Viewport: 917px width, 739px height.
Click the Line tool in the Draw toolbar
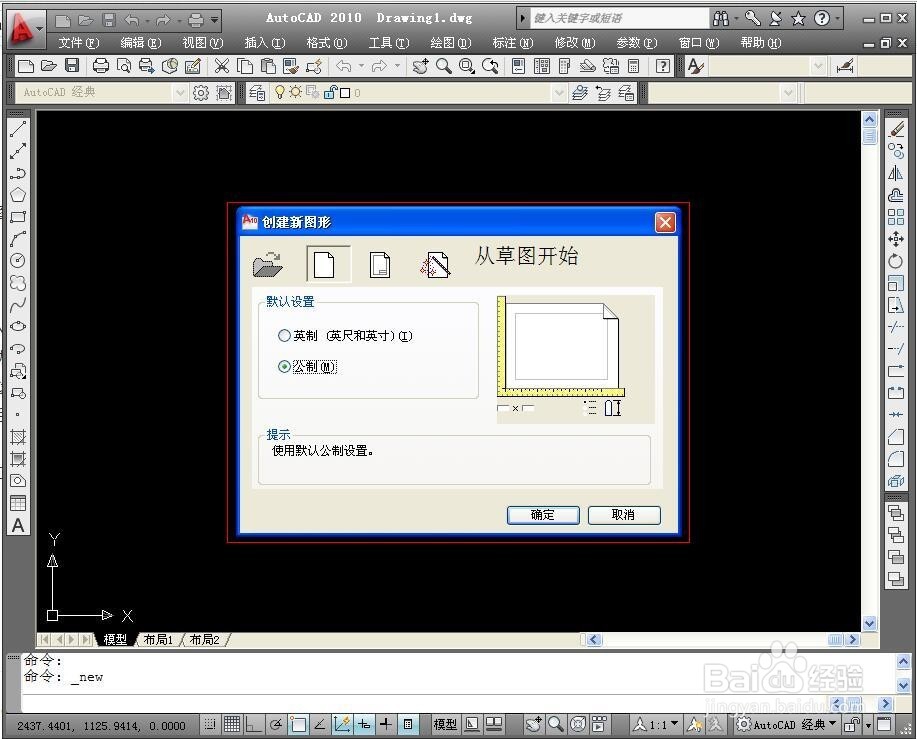pyautogui.click(x=17, y=128)
